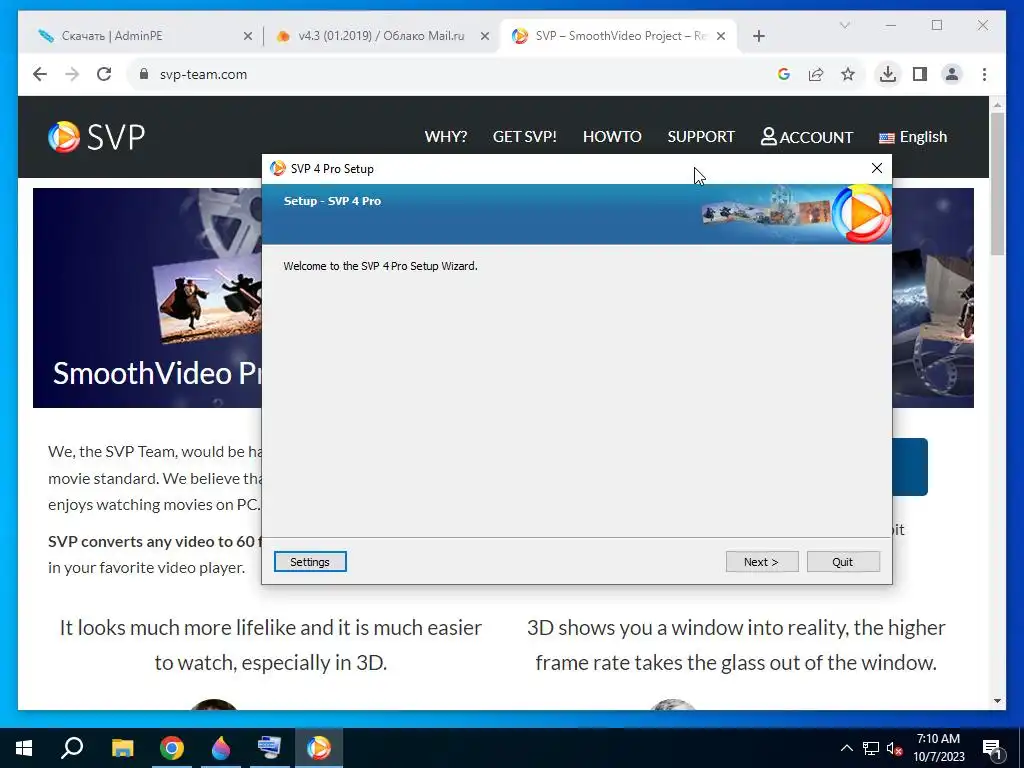Screen dimensions: 1024x768
Task: Quit the SVP 4 Pro setup
Action: tap(842, 562)
